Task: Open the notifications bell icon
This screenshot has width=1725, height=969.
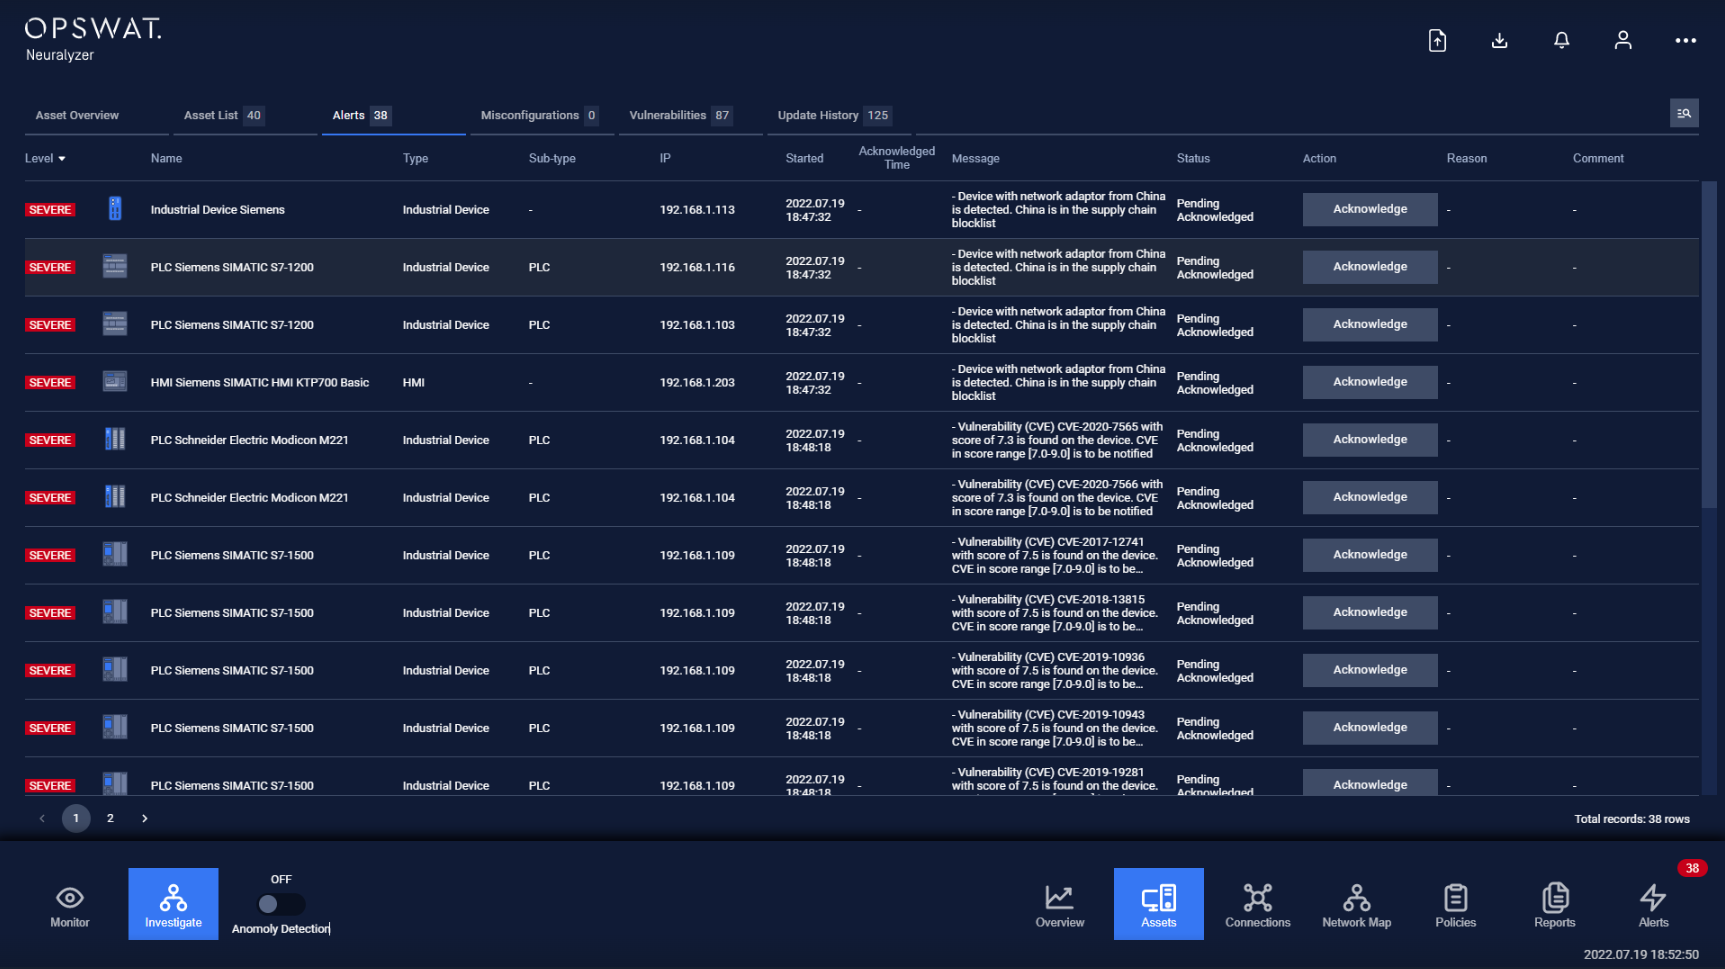Action: pyautogui.click(x=1561, y=40)
